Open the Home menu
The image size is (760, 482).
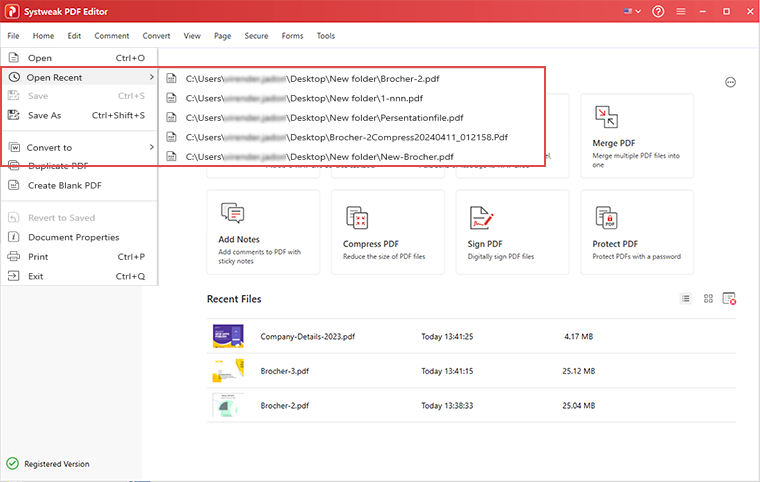(x=43, y=36)
